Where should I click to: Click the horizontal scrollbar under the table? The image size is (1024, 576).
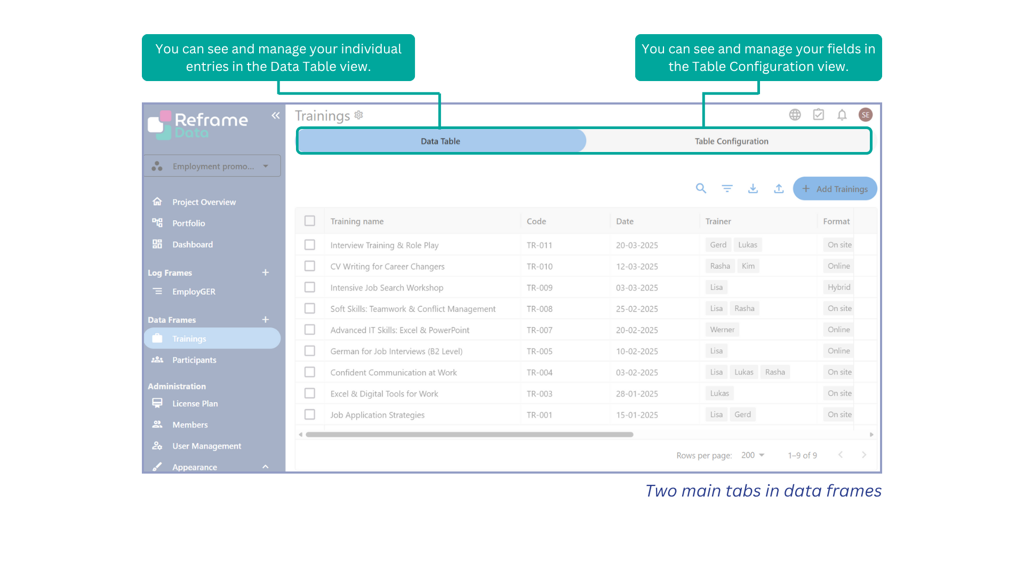469,435
